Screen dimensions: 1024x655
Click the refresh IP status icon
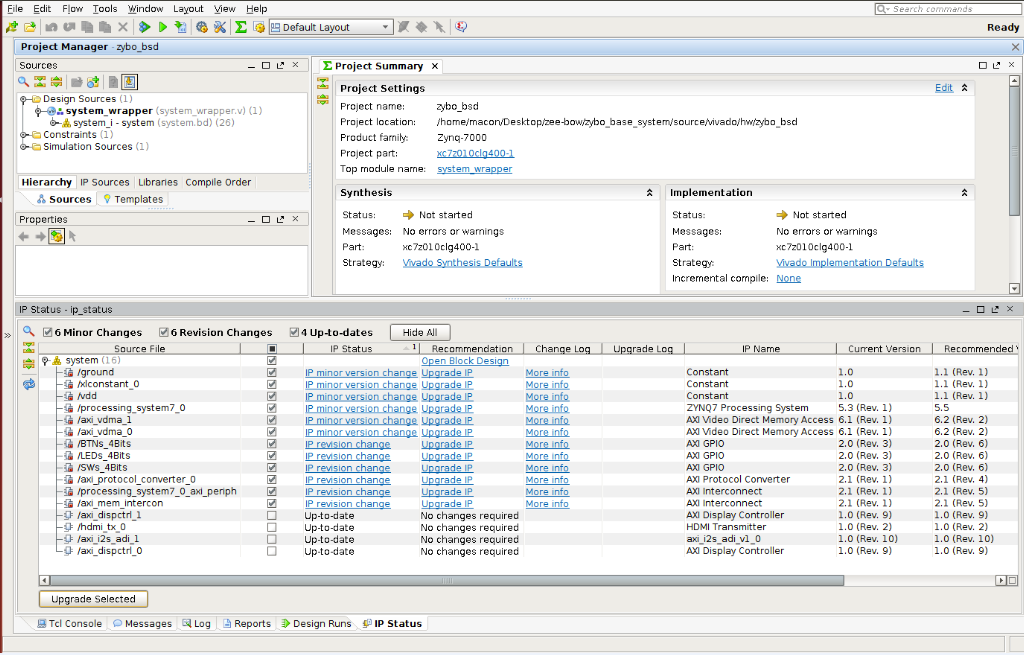click(29, 384)
